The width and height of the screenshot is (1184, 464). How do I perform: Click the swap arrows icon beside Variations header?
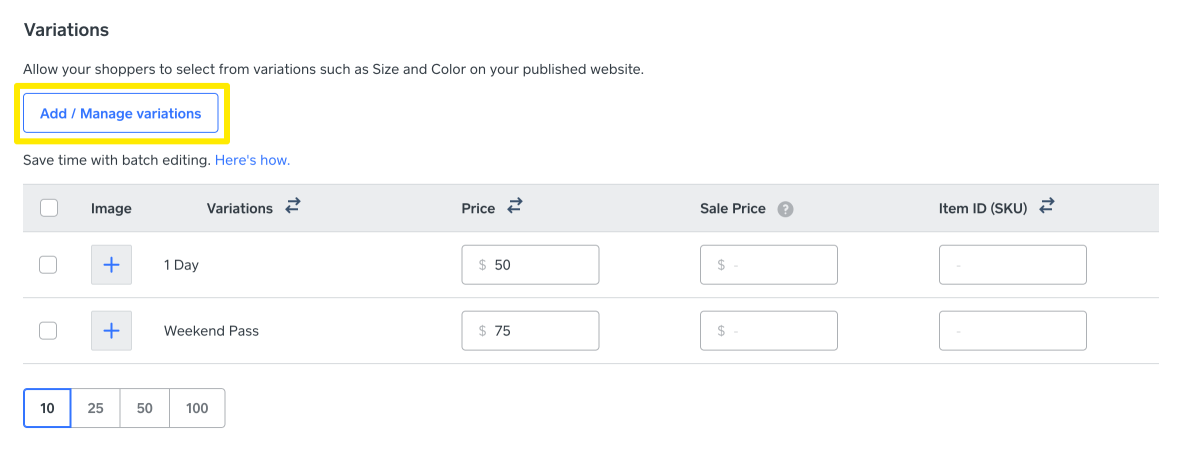[293, 207]
